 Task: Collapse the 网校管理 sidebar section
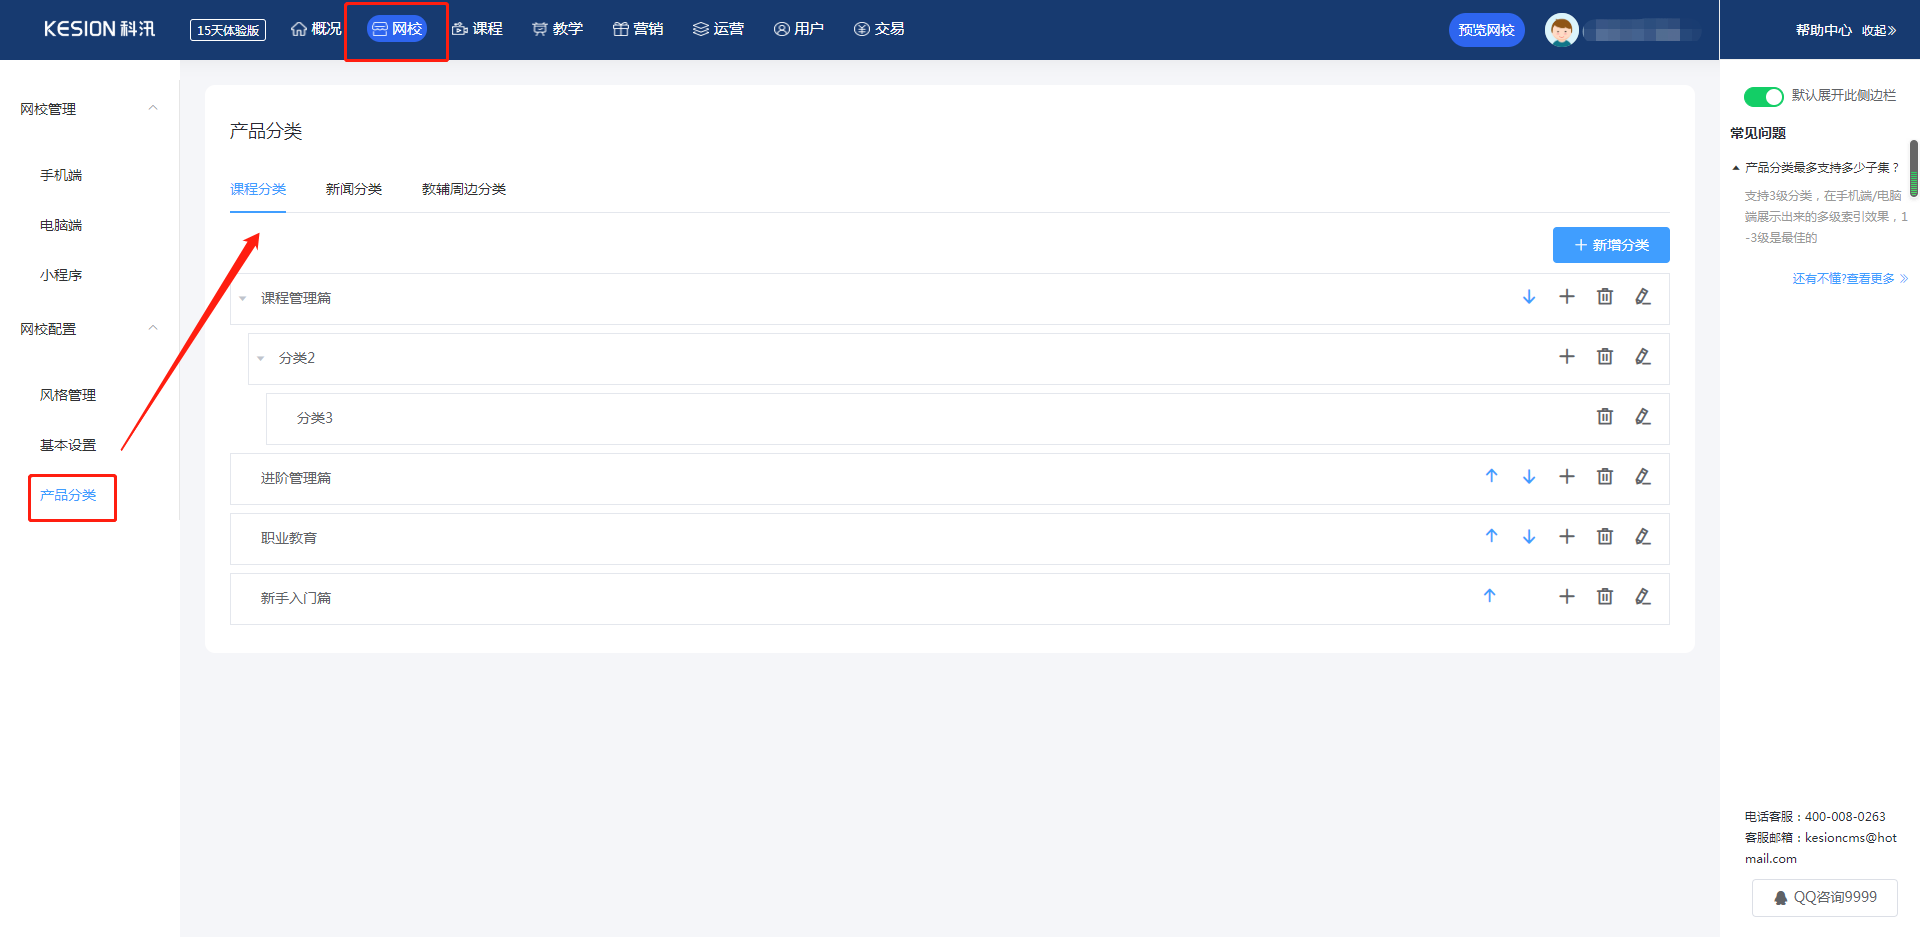(153, 108)
